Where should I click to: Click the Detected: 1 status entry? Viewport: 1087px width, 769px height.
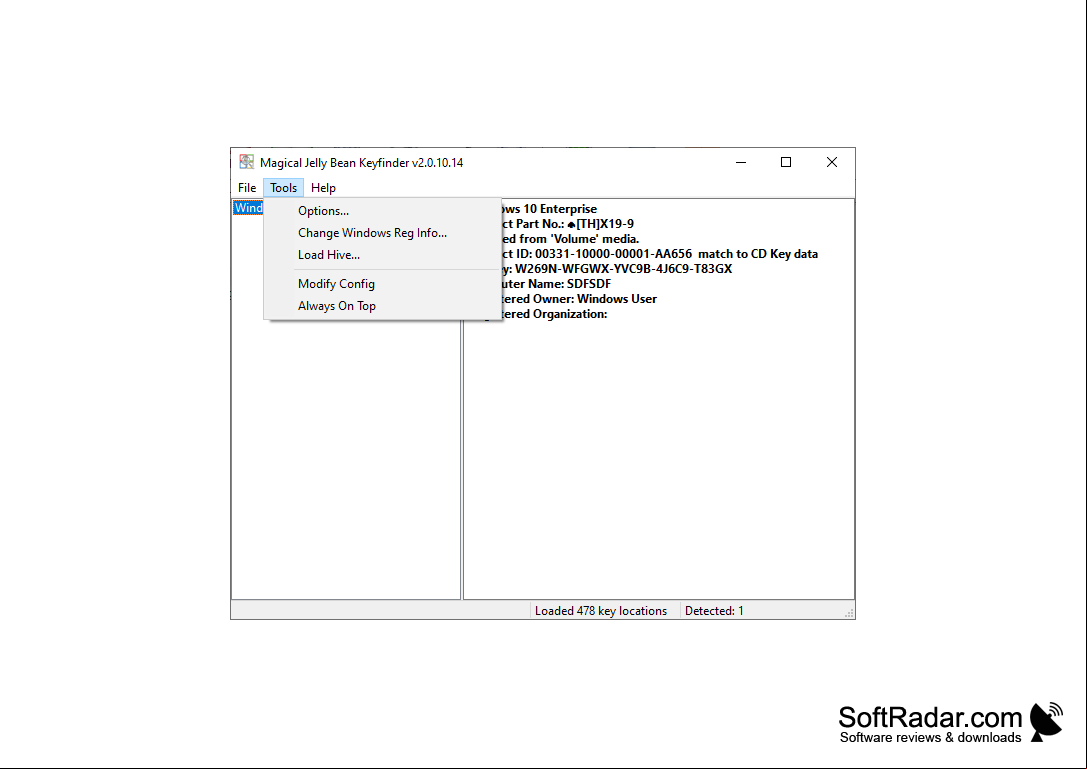(x=714, y=611)
